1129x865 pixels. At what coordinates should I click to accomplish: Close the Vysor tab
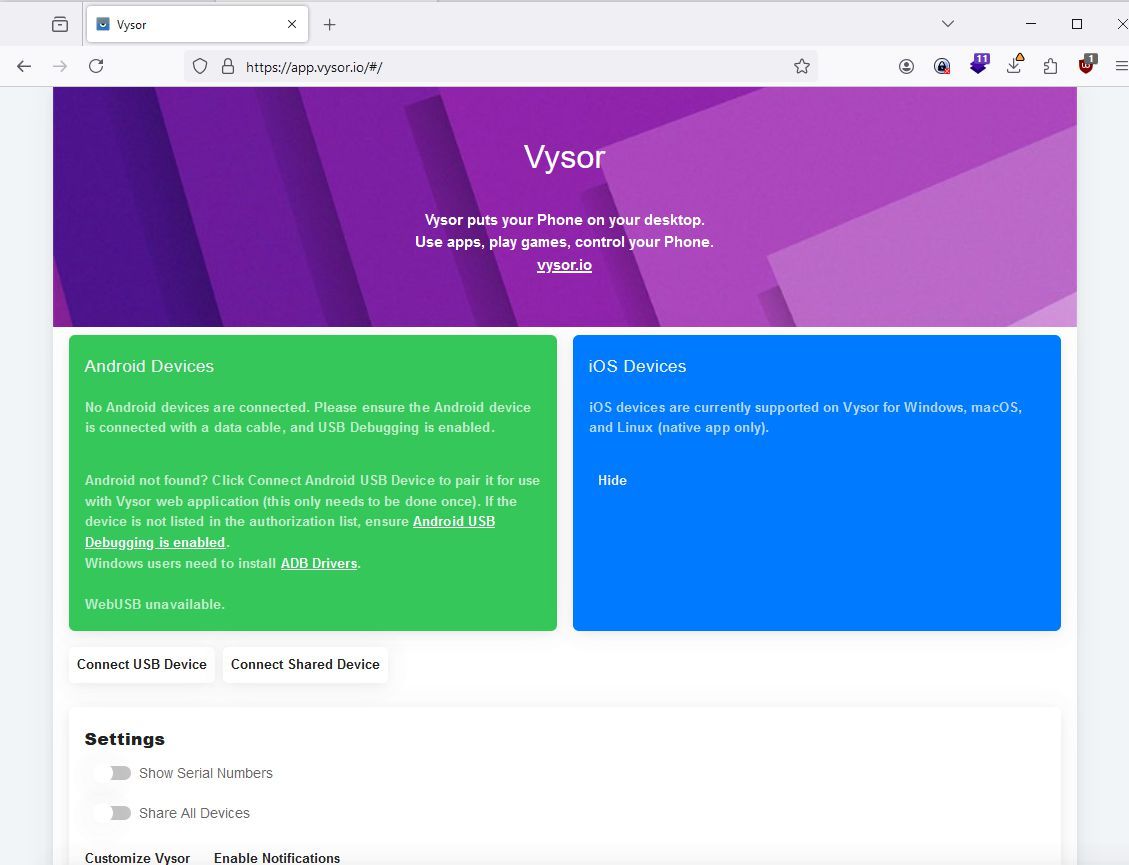pyautogui.click(x=292, y=24)
